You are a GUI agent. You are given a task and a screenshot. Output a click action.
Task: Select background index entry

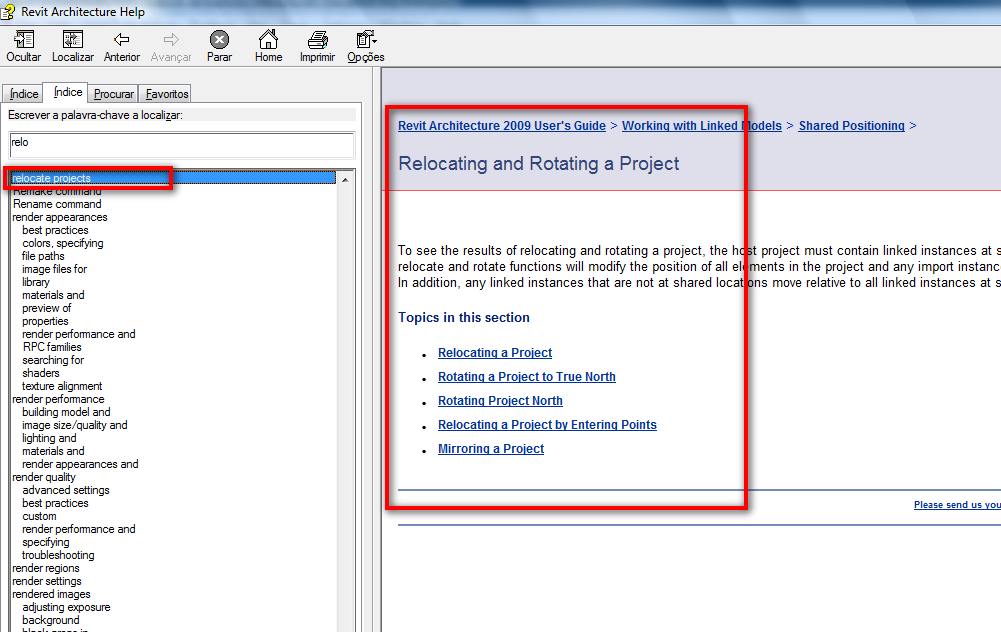[x=50, y=621]
